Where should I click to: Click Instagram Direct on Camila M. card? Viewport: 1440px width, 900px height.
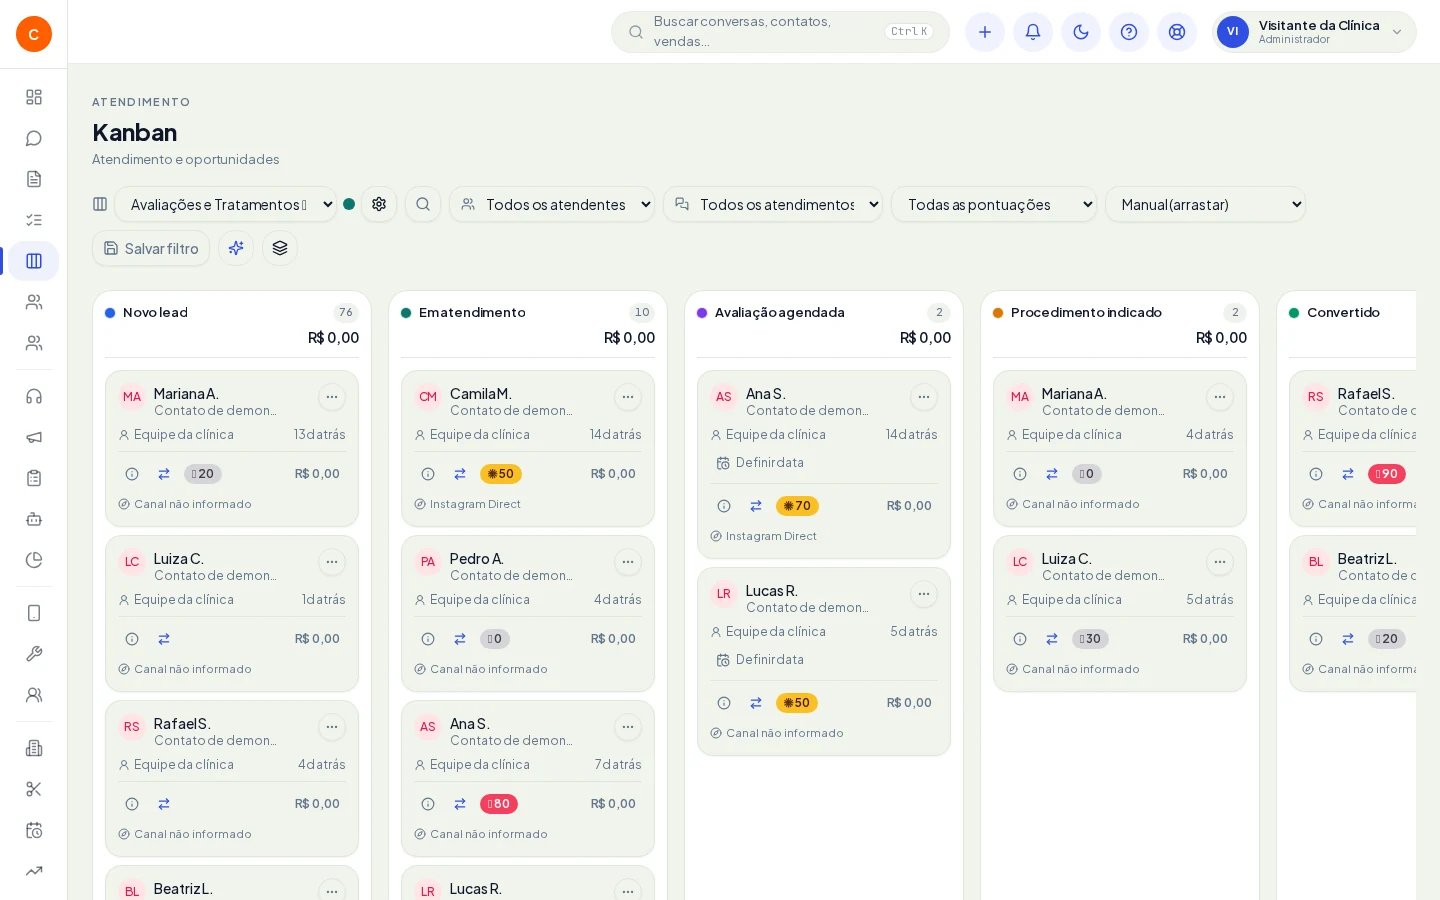pos(475,505)
